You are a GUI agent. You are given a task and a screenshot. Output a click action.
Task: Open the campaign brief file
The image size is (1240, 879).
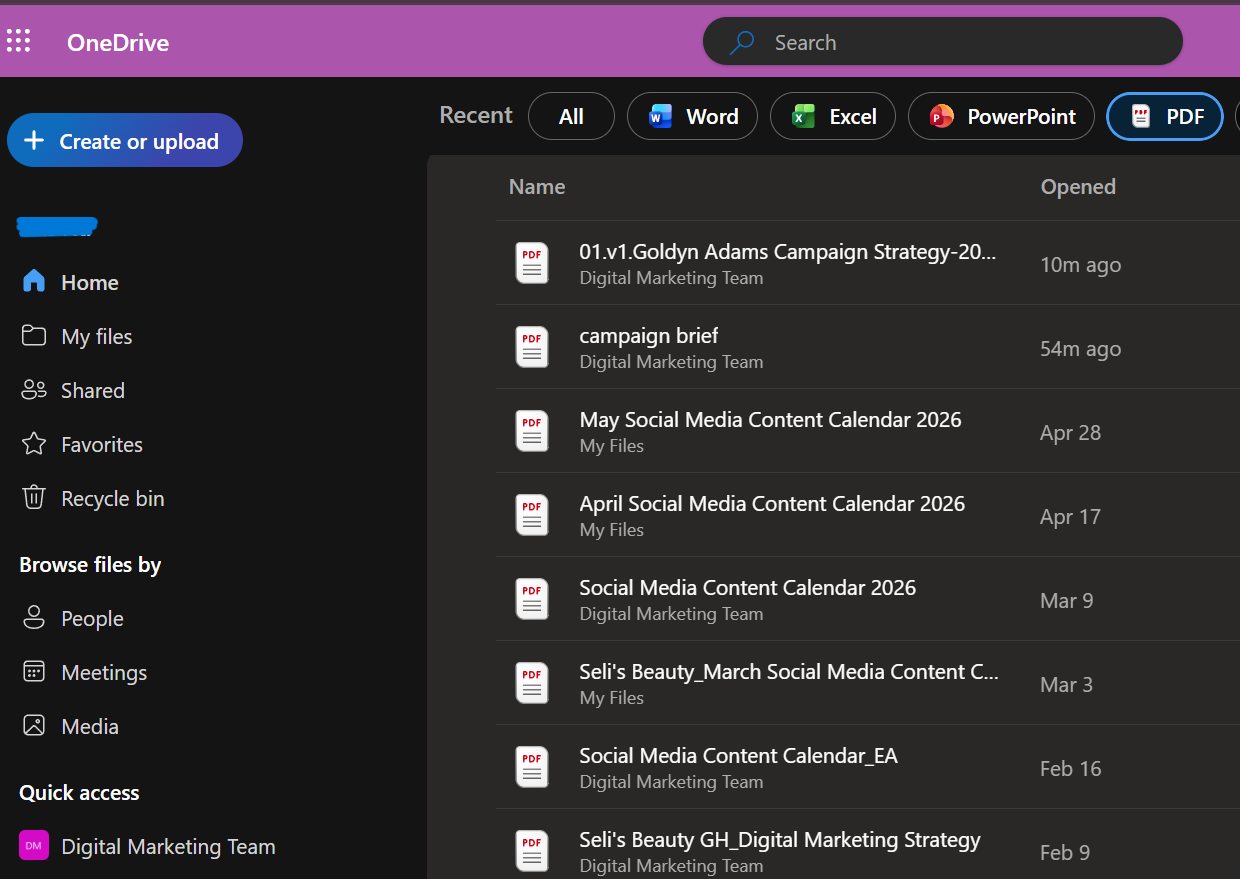pyautogui.click(x=649, y=336)
